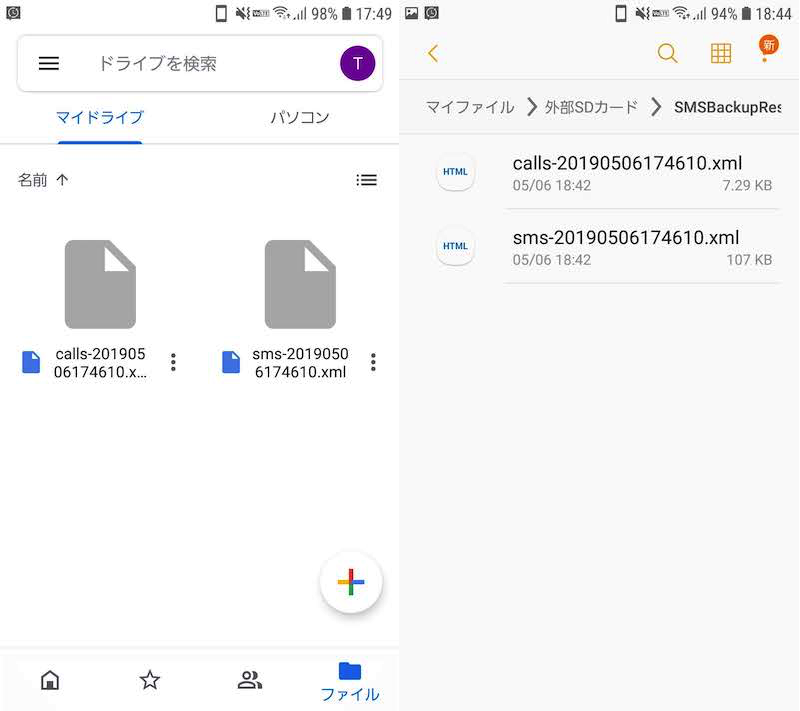Viewport: 800px width, 711px height.
Task: Navigate to 外部SDカード in breadcrumb
Action: click(x=591, y=107)
